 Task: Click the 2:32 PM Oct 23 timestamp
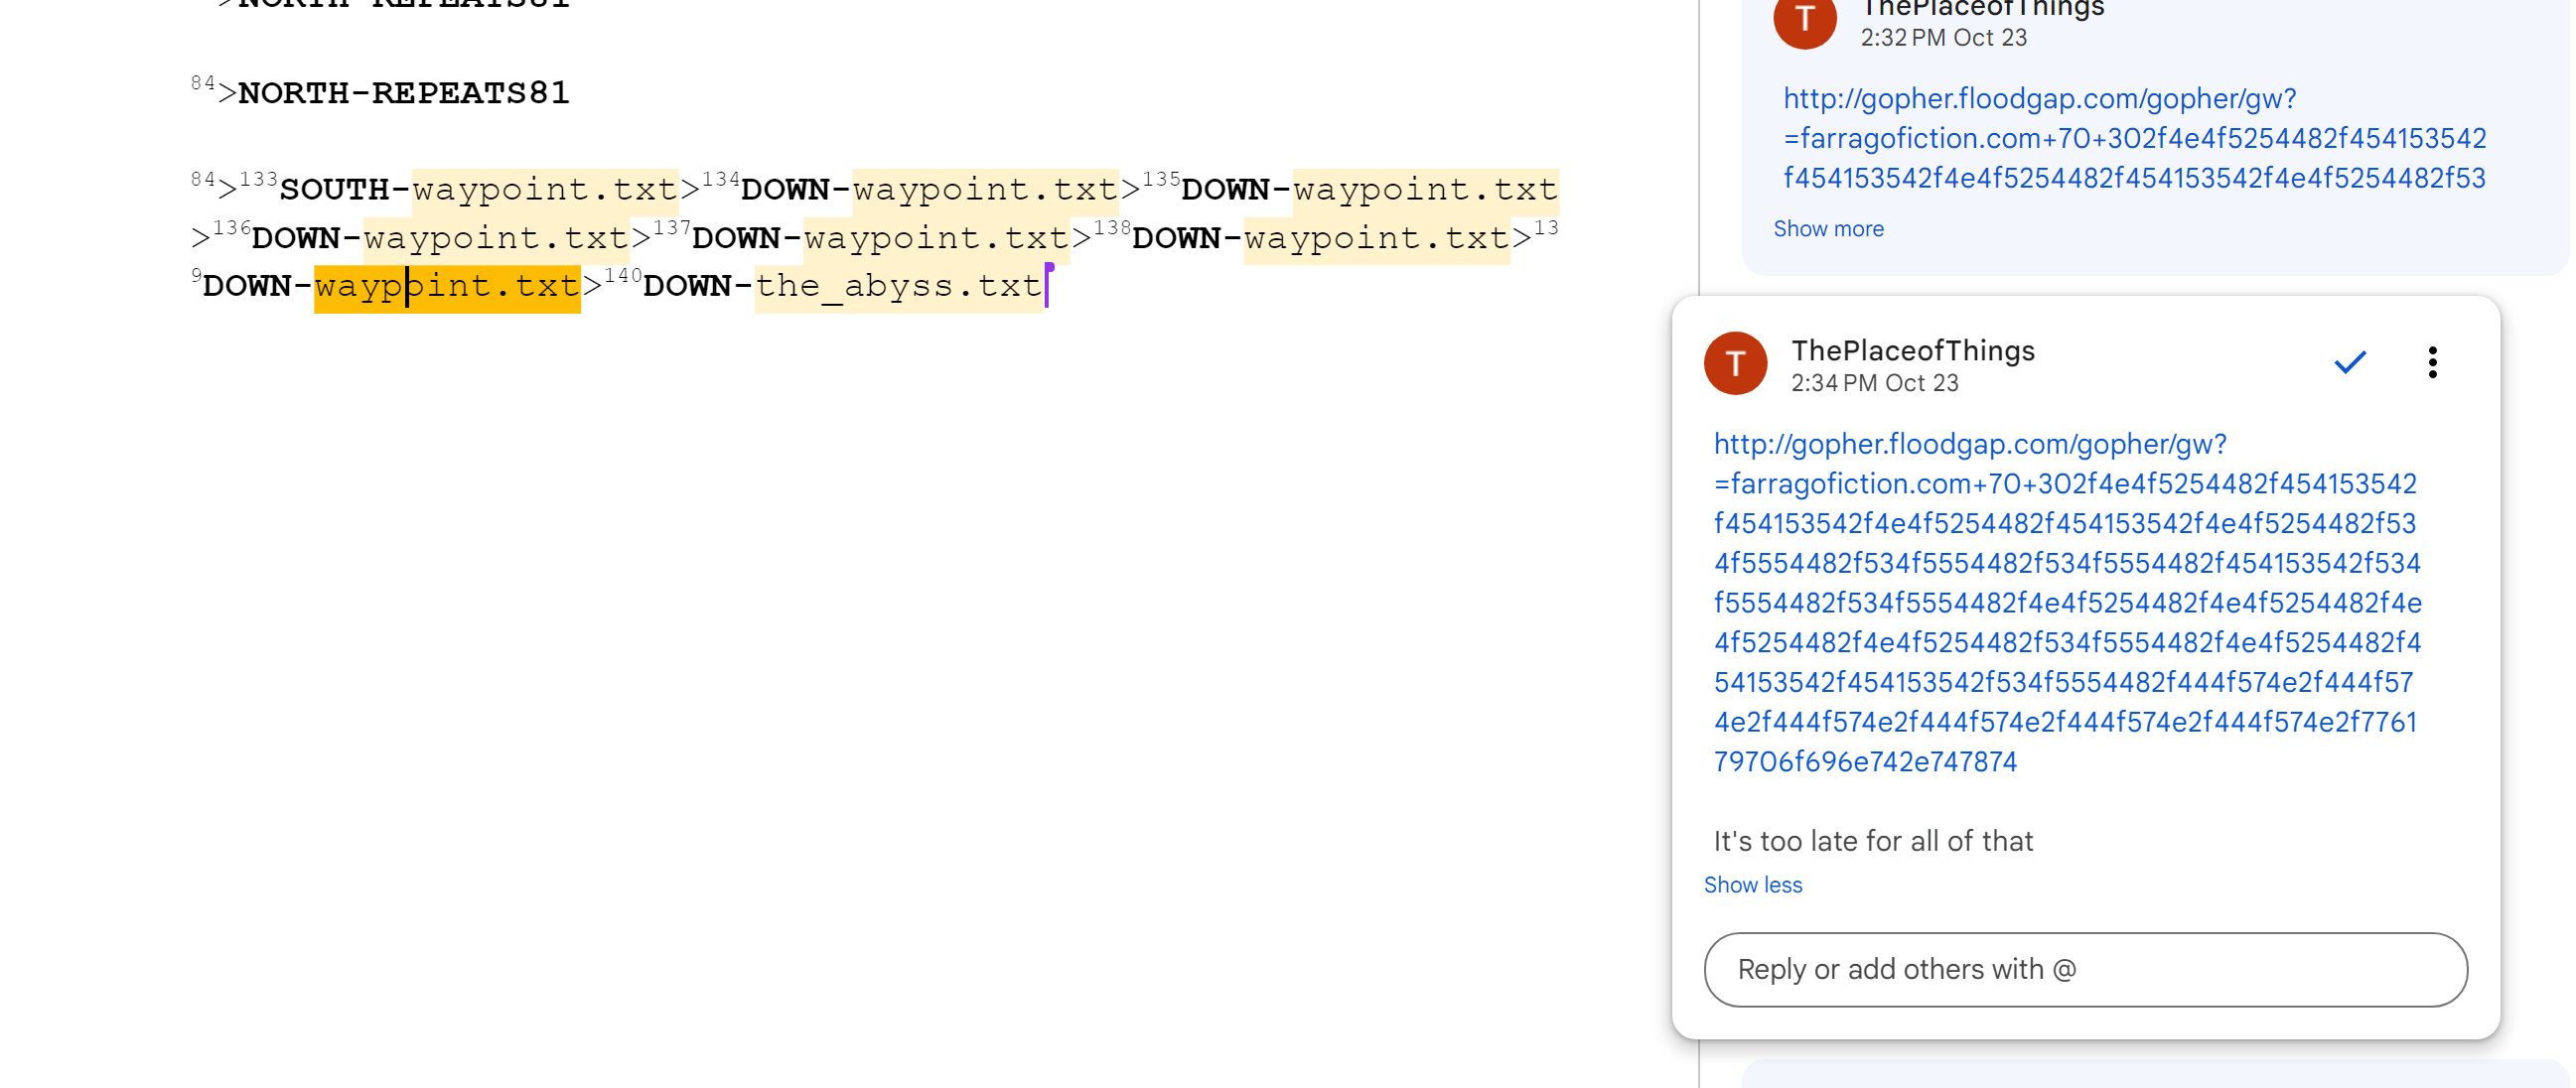point(1943,38)
